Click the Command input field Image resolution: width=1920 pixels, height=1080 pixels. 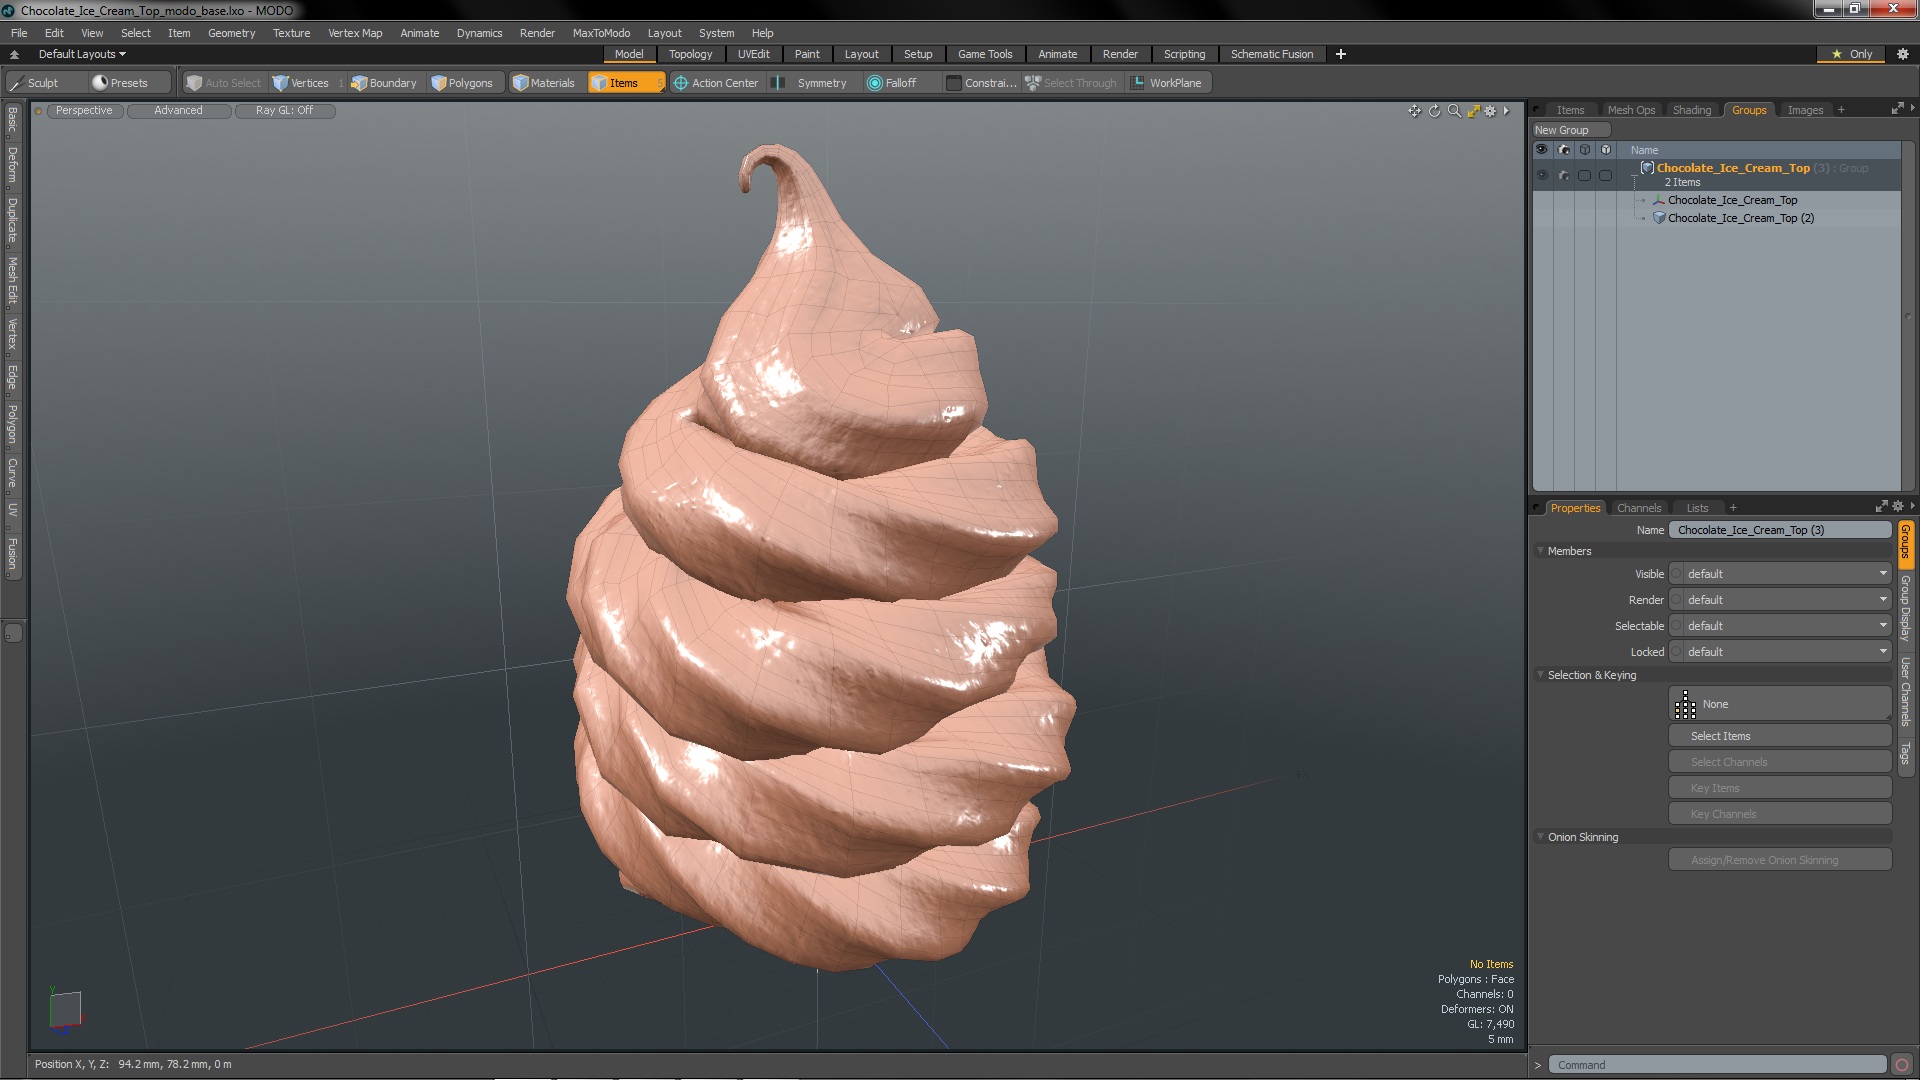(1716, 1065)
